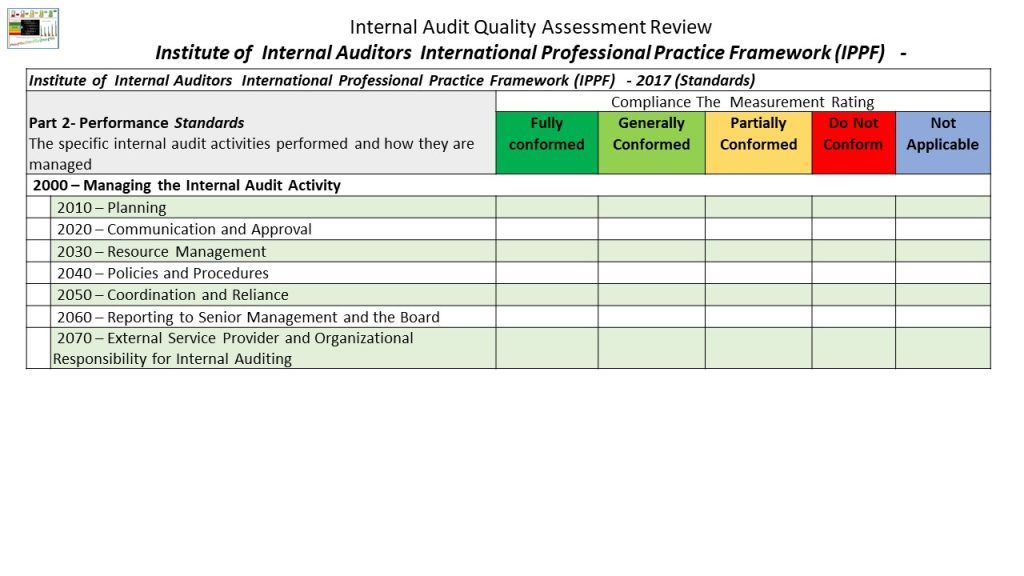
Task: Mark Fully conformed cell for 2010 Planning
Action: 547,208
